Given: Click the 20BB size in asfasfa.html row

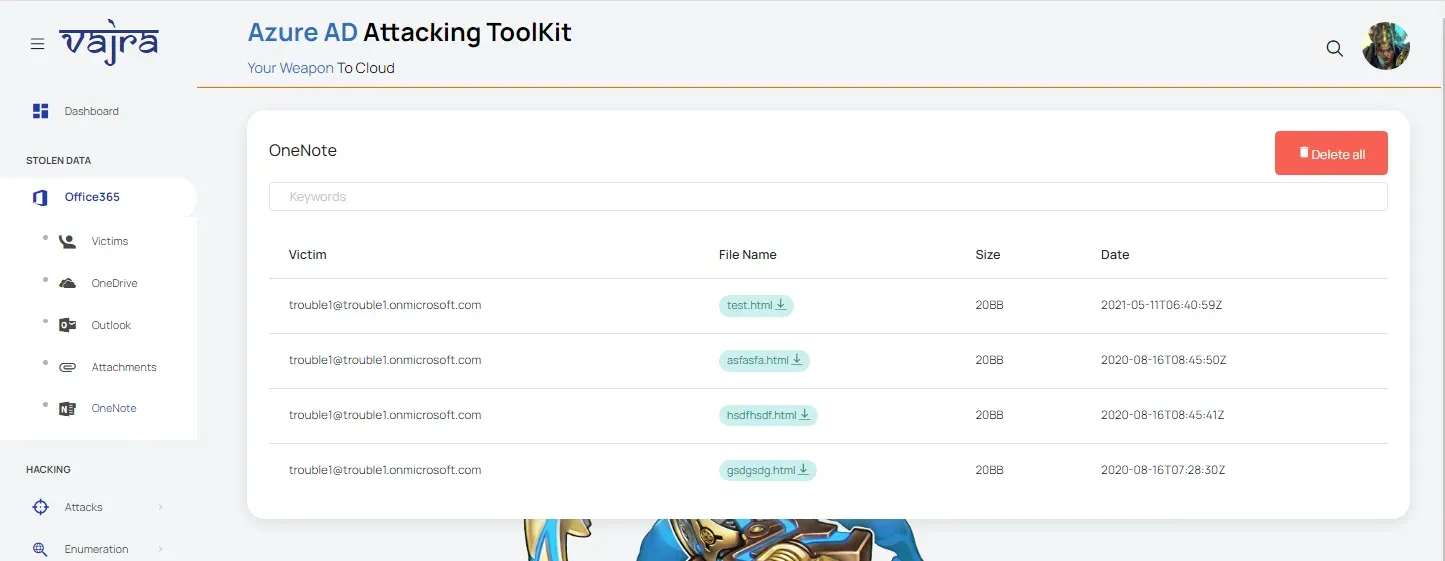Looking at the screenshot, I should point(989,360).
